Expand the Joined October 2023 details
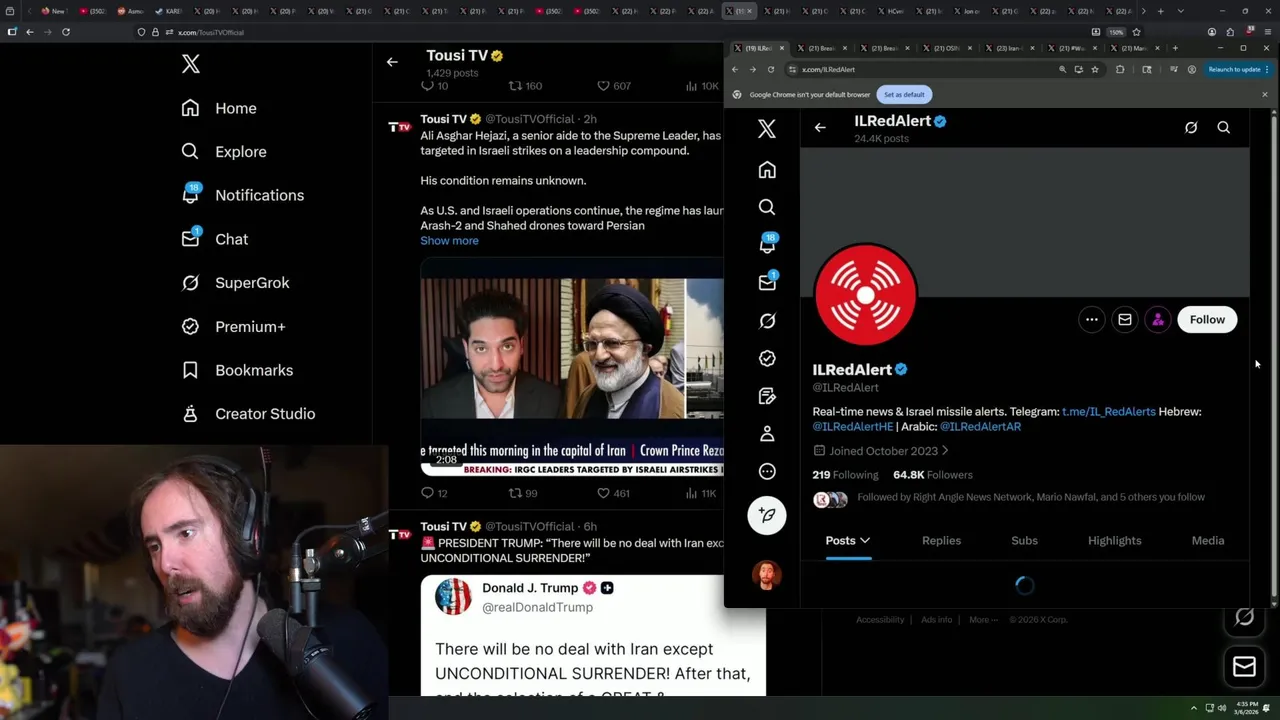Screen dimensions: 1280x720 (x=881, y=451)
